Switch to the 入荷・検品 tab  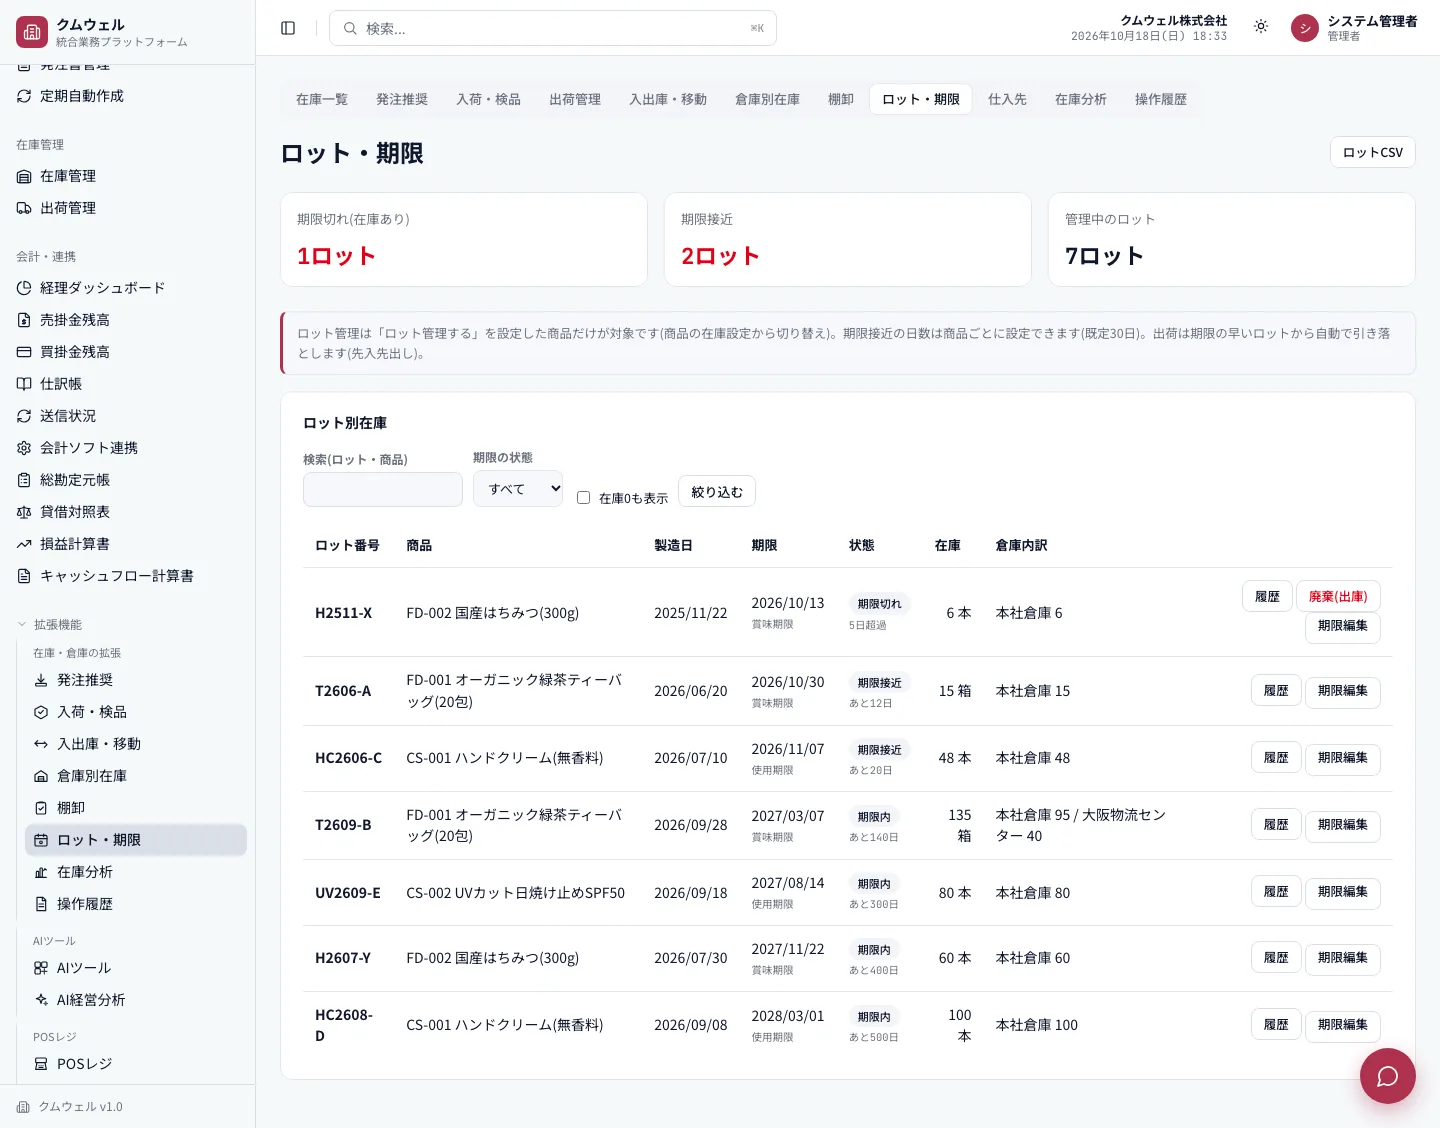pyautogui.click(x=488, y=99)
